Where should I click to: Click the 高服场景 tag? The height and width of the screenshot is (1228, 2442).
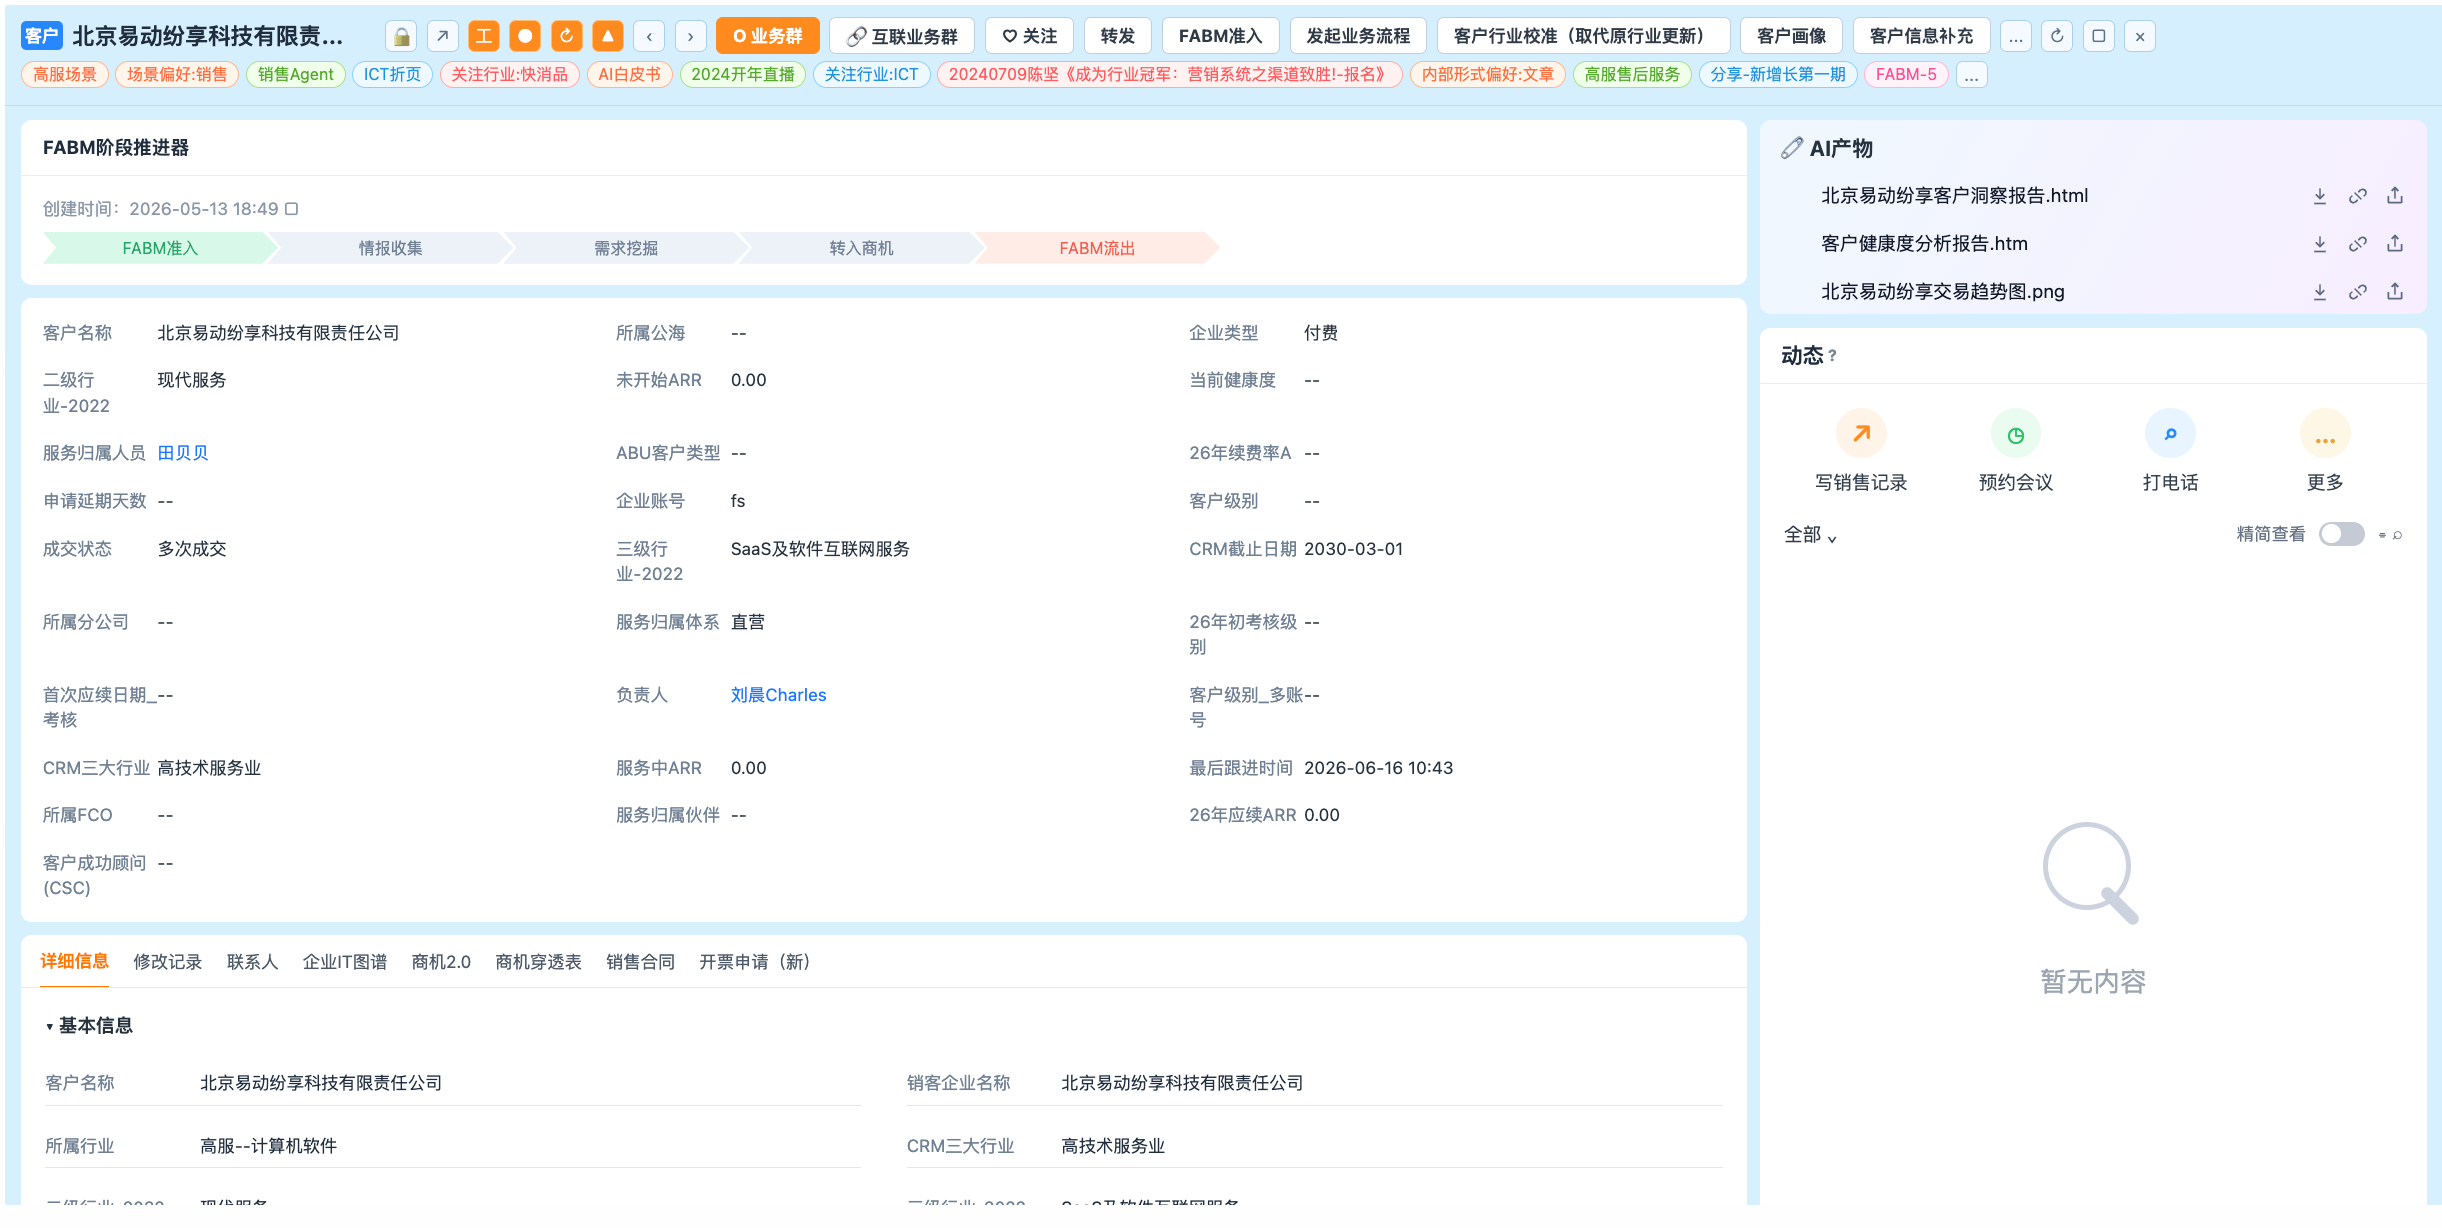click(x=65, y=75)
